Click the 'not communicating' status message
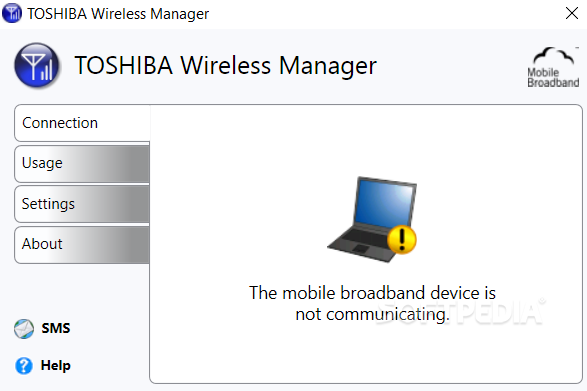587x391 pixels. pos(372,303)
